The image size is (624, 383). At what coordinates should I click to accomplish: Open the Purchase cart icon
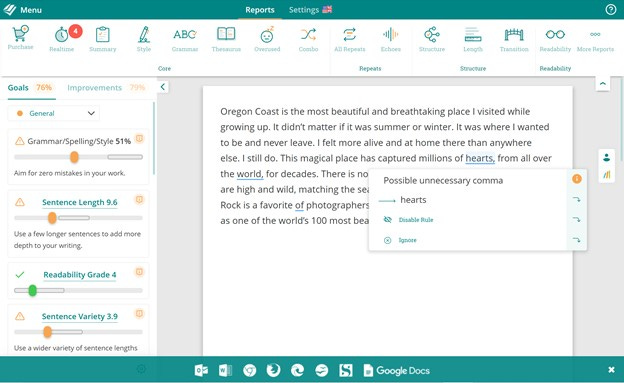(x=20, y=38)
